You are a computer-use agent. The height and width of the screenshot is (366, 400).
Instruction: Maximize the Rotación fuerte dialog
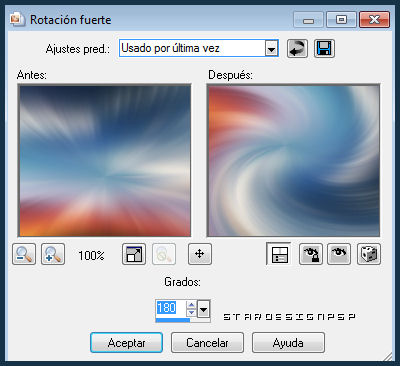(341, 20)
